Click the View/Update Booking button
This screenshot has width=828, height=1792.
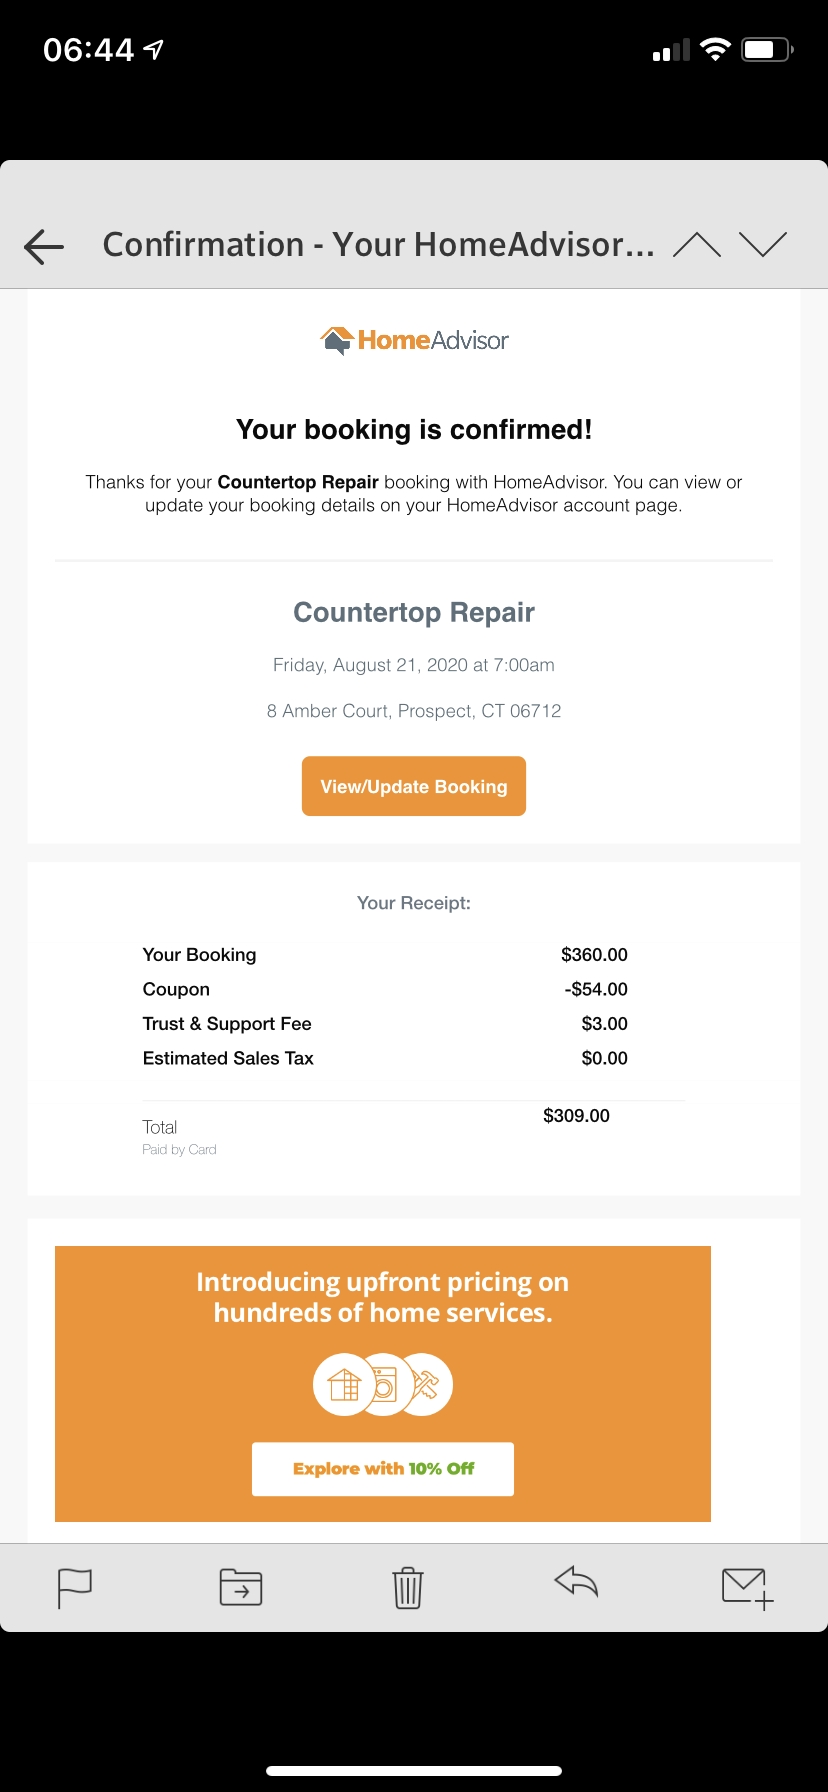[414, 786]
